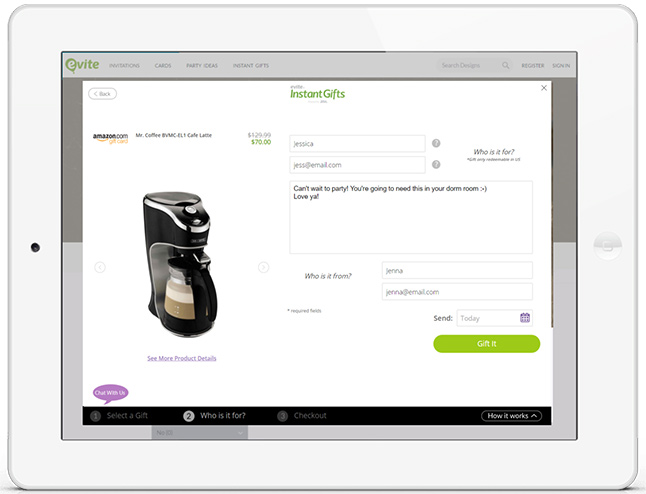Image resolution: width=646 pixels, height=494 pixels.
Task: Click the search magnifier icon
Action: coord(506,66)
